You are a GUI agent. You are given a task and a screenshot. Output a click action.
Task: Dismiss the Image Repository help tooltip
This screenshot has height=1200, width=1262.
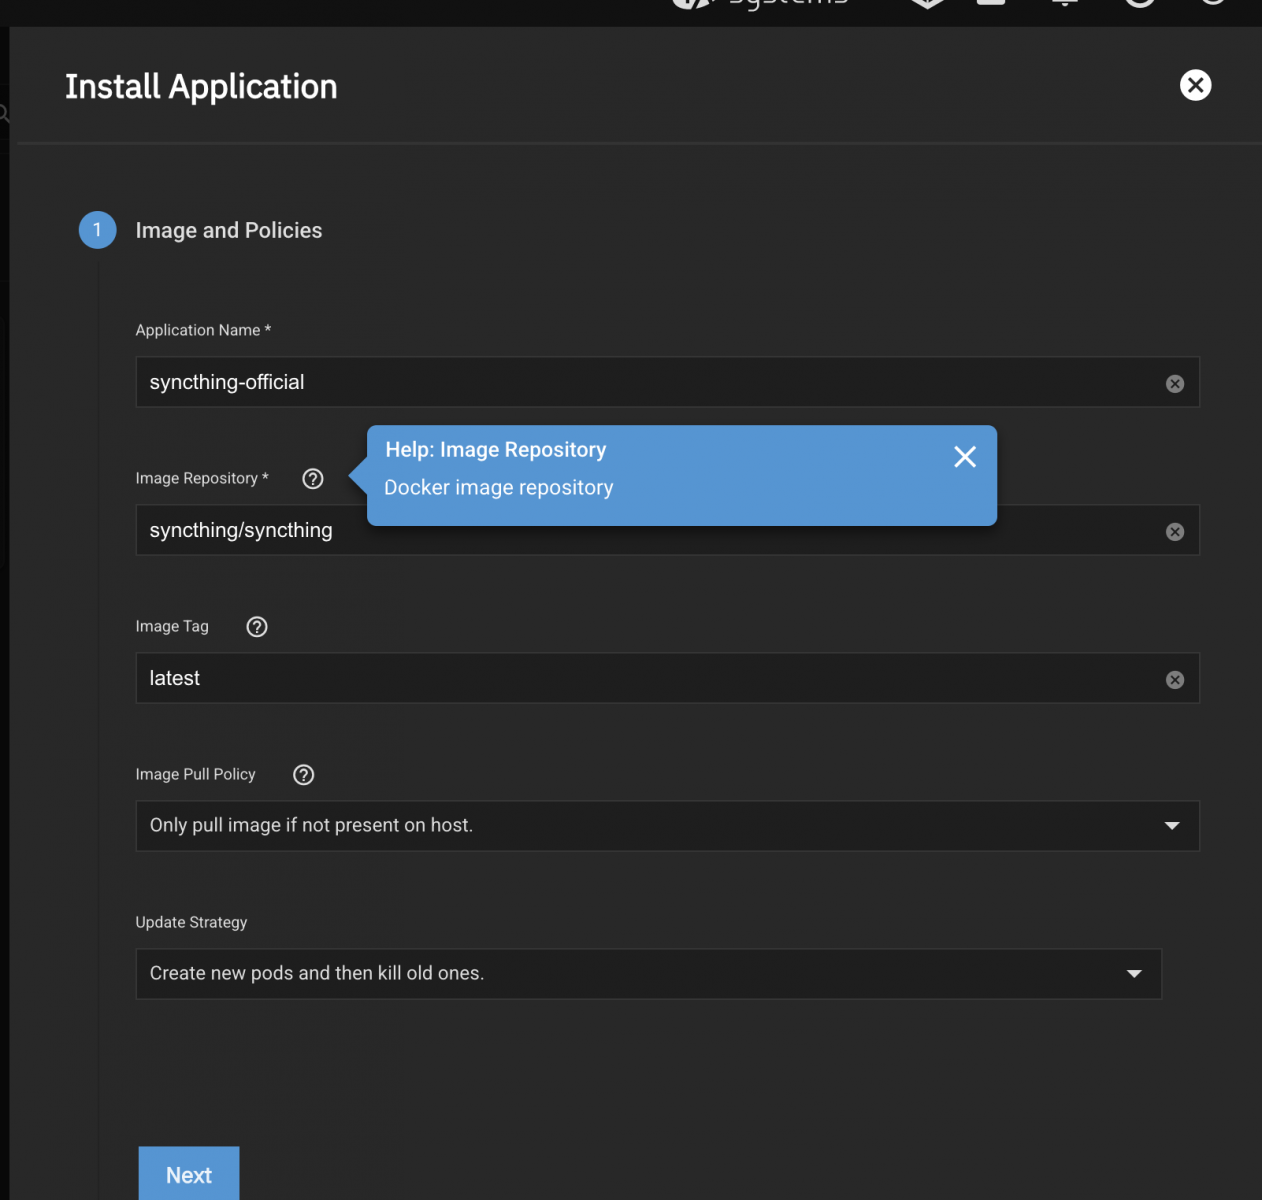pos(964,457)
